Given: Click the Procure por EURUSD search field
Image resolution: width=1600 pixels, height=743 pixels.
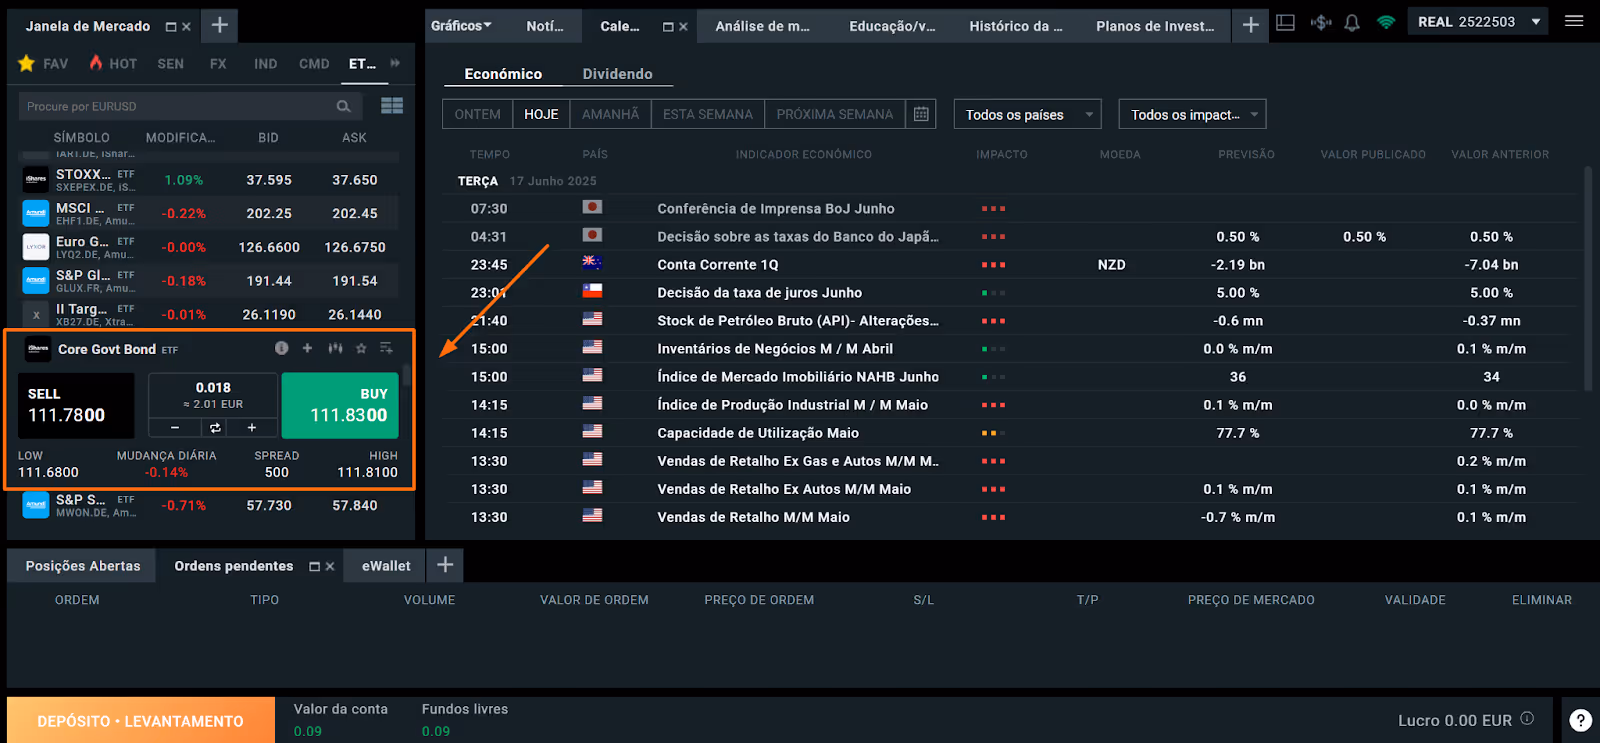Looking at the screenshot, I should (x=190, y=106).
